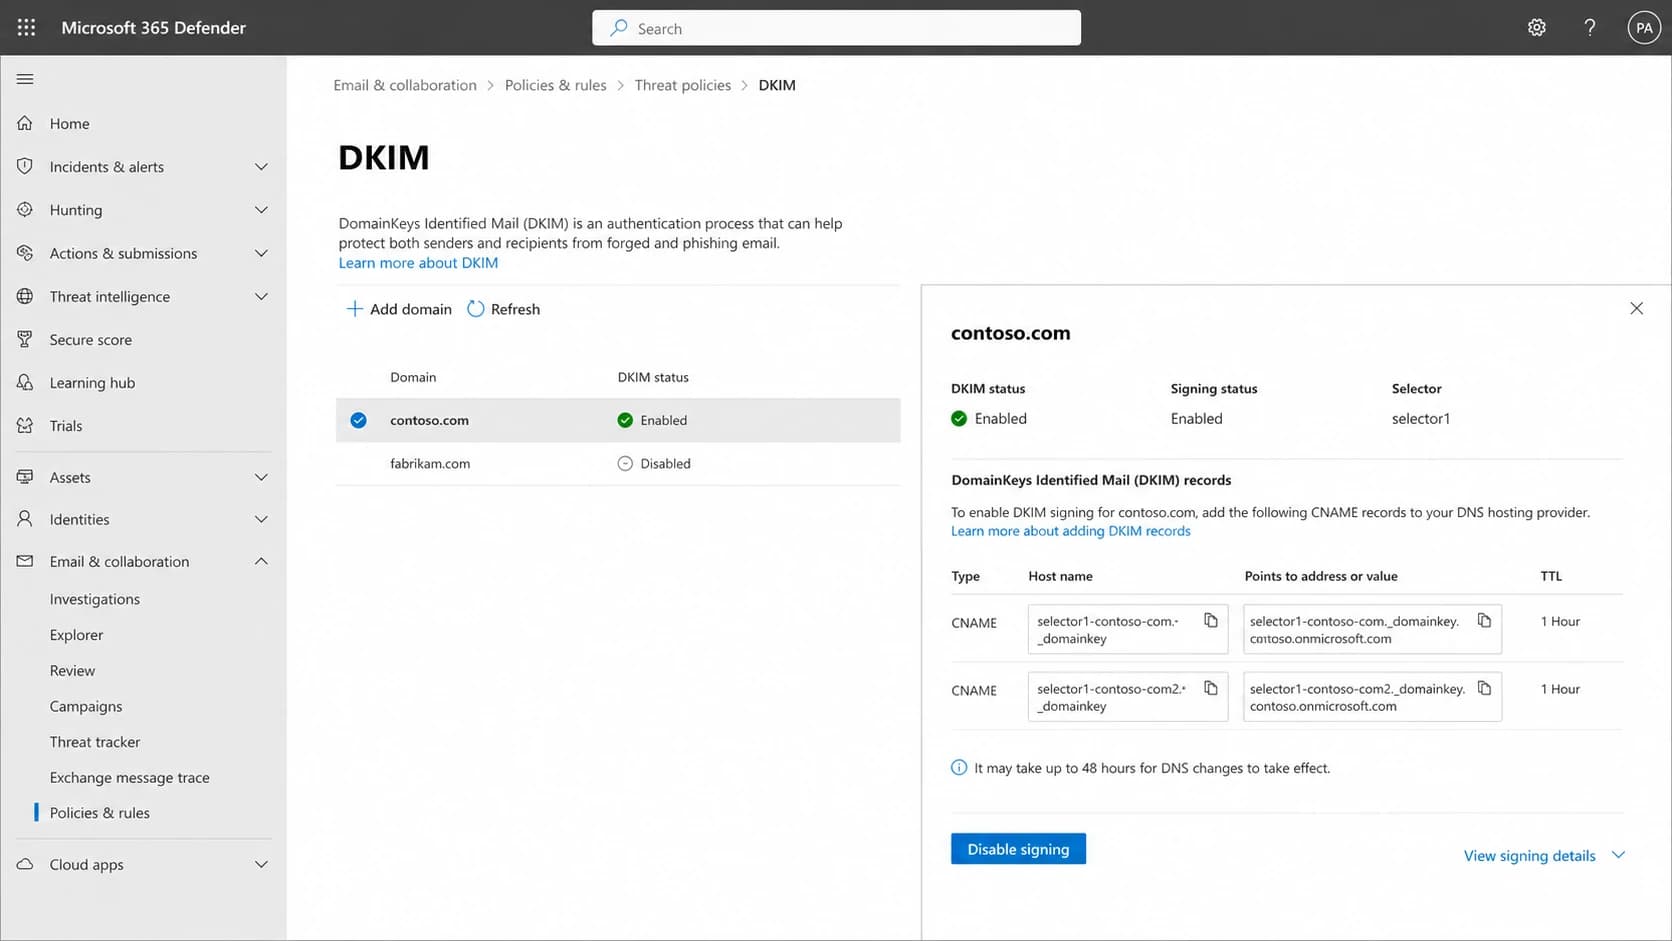Expand the Cloud apps chevron
This screenshot has height=941, width=1672.
(261, 864)
